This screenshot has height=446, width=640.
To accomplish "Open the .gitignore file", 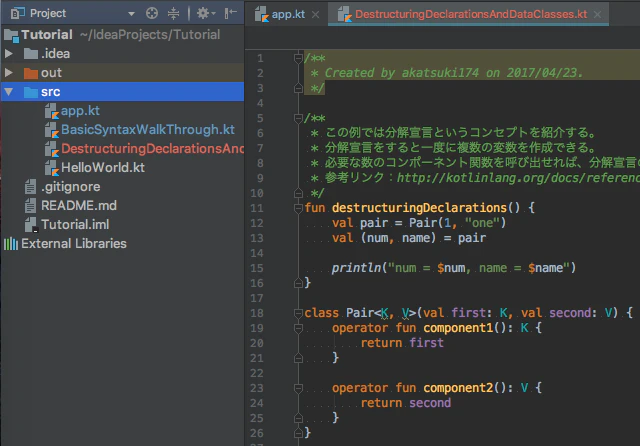I will [x=71, y=186].
